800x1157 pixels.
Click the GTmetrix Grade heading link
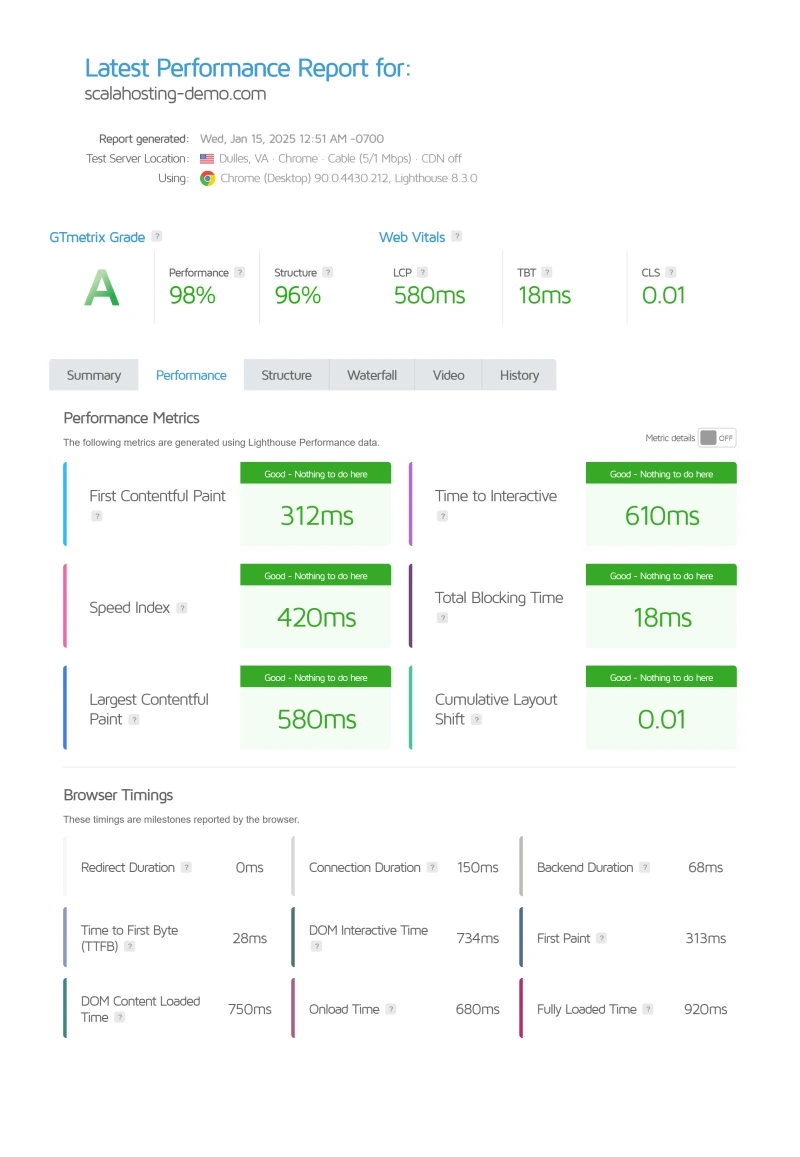point(97,238)
